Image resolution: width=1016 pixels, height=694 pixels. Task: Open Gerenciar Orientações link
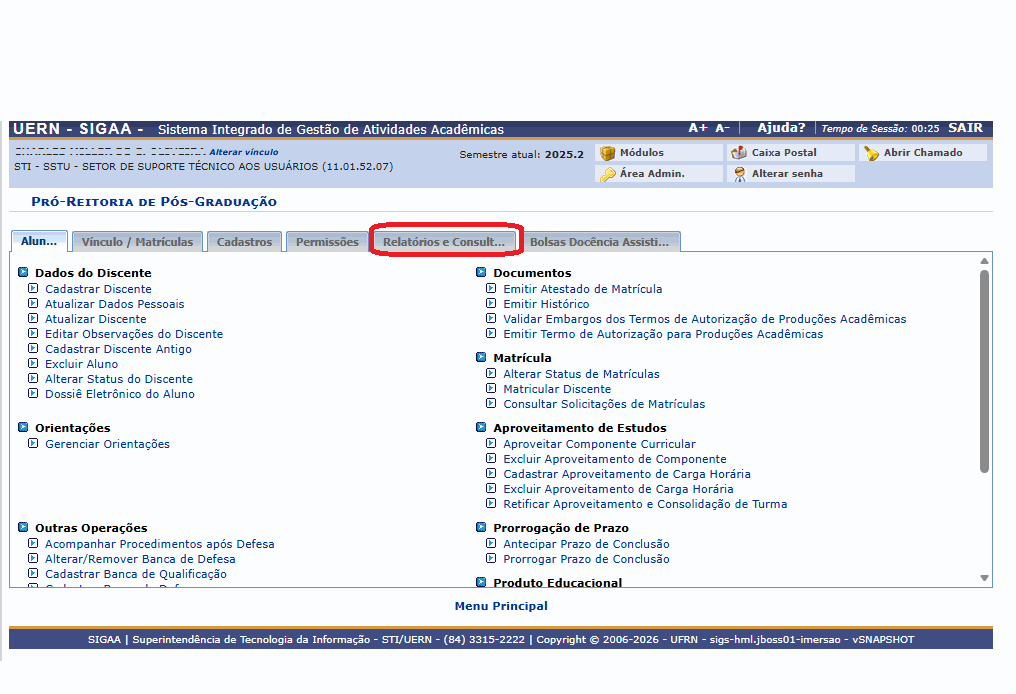tap(107, 444)
